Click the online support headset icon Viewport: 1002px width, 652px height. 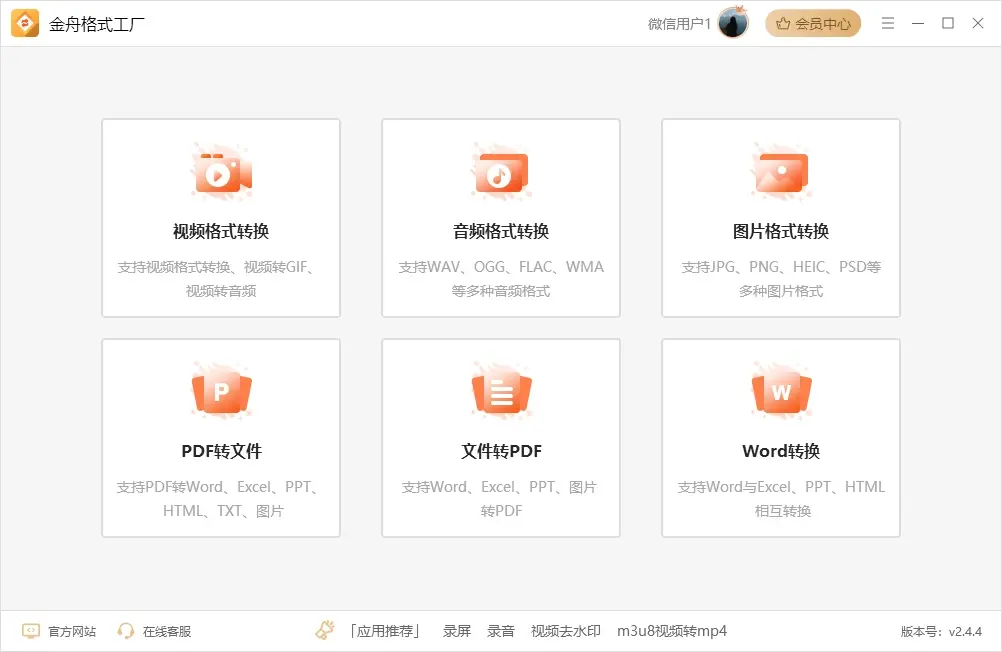[126, 631]
